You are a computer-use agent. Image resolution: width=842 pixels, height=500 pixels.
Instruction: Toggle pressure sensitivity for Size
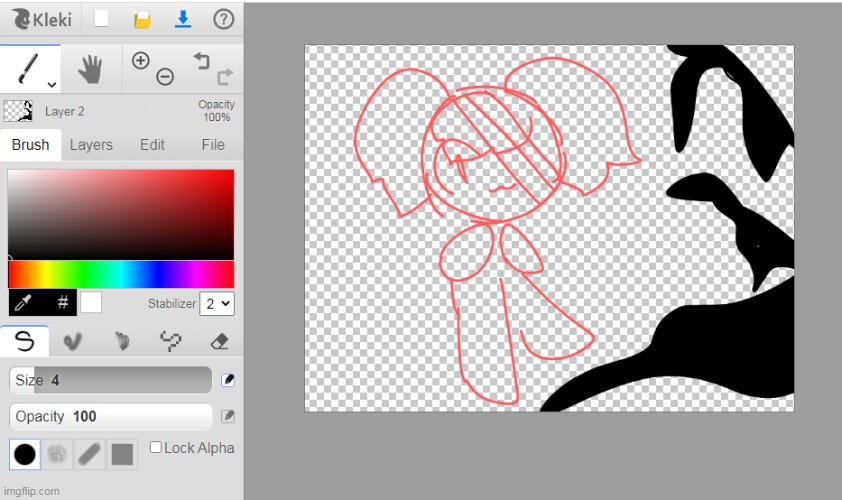click(x=228, y=380)
